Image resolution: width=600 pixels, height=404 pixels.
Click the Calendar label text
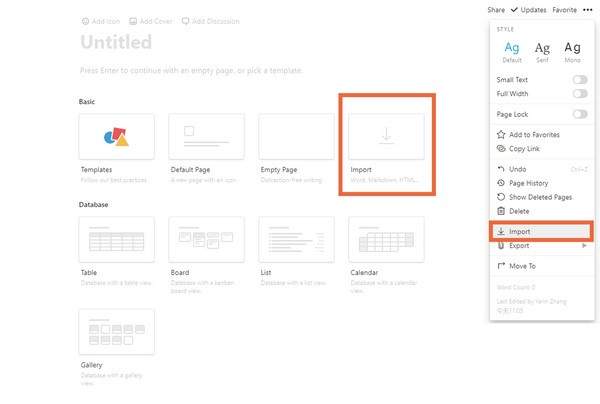[364, 272]
